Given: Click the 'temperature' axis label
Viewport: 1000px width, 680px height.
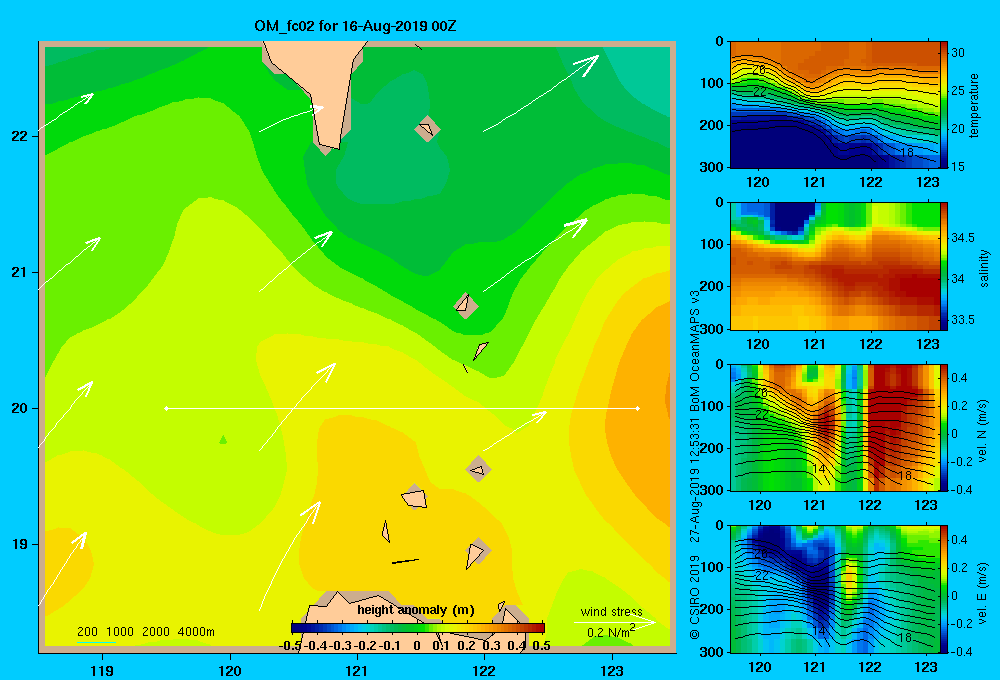Looking at the screenshot, I should point(973,105).
